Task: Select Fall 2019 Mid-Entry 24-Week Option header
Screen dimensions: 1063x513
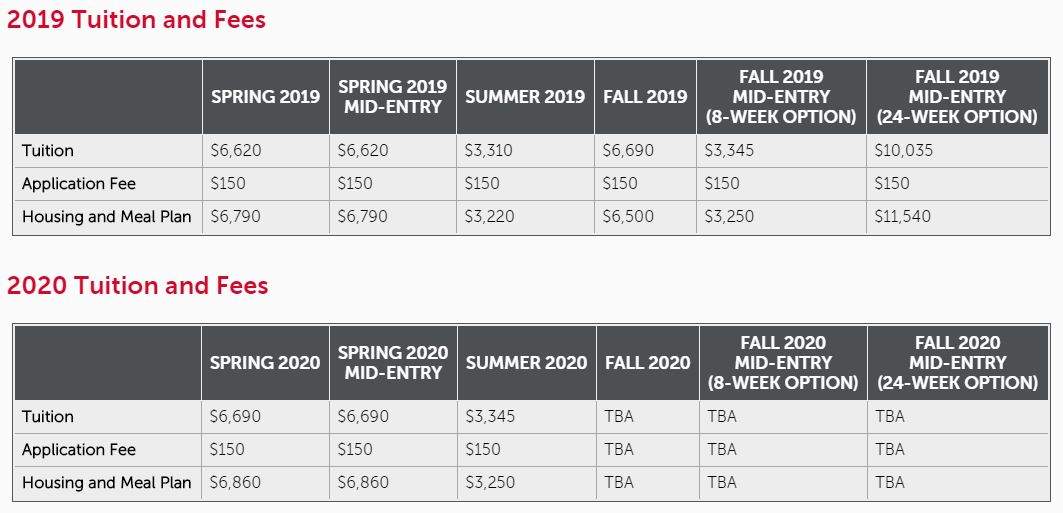Action: click(957, 97)
